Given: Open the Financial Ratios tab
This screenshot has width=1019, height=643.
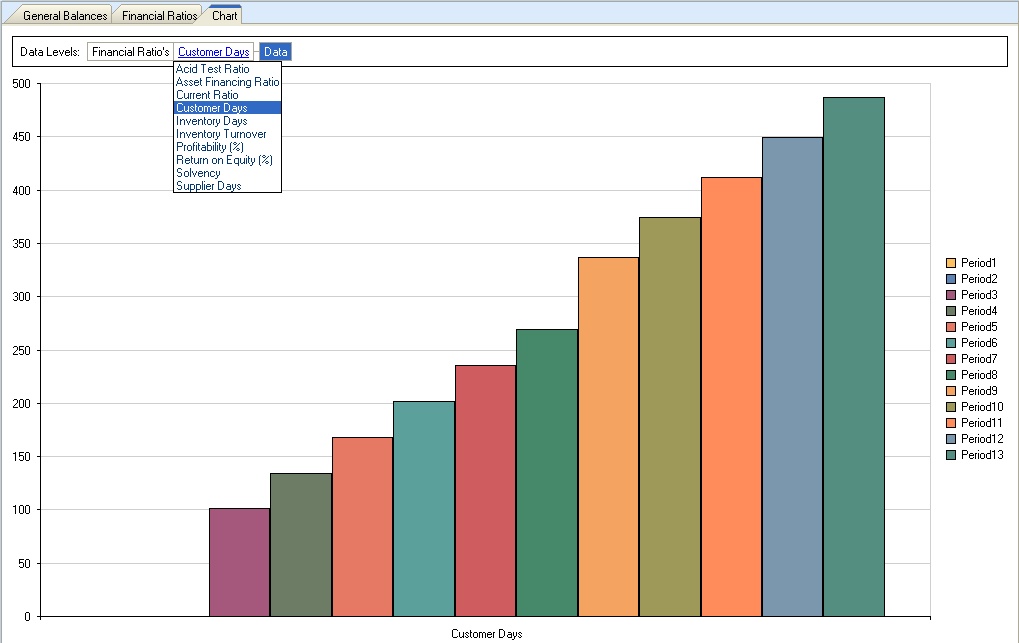Looking at the screenshot, I should [157, 16].
